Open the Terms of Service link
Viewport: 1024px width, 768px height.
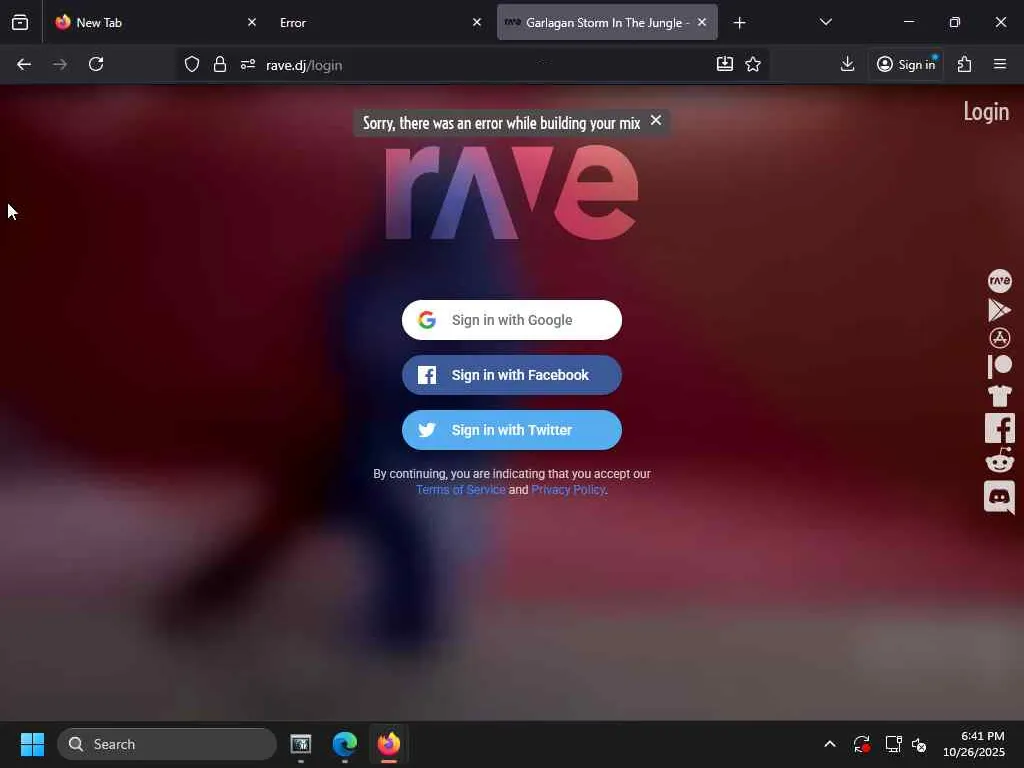point(460,490)
